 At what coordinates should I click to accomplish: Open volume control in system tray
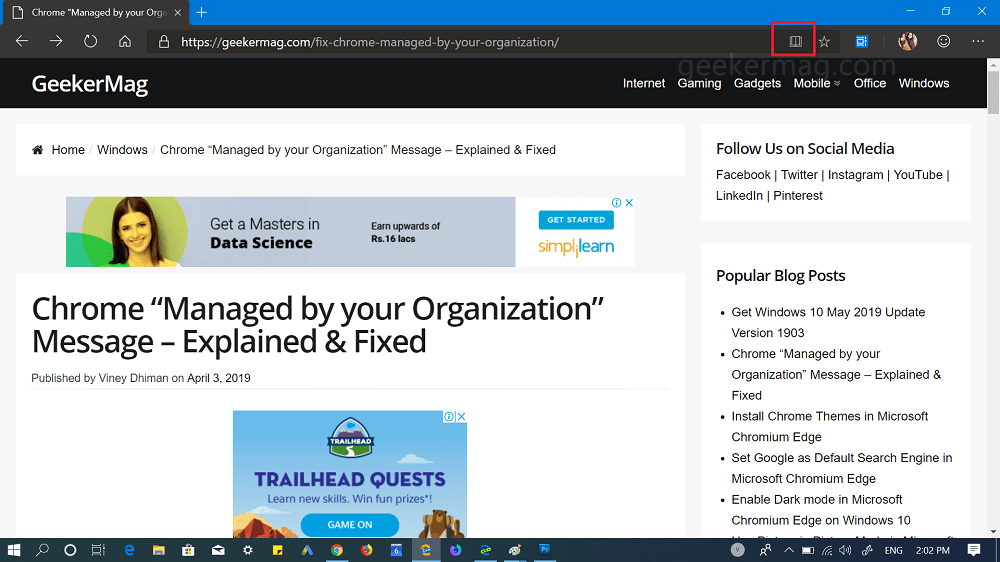pyautogui.click(x=846, y=550)
